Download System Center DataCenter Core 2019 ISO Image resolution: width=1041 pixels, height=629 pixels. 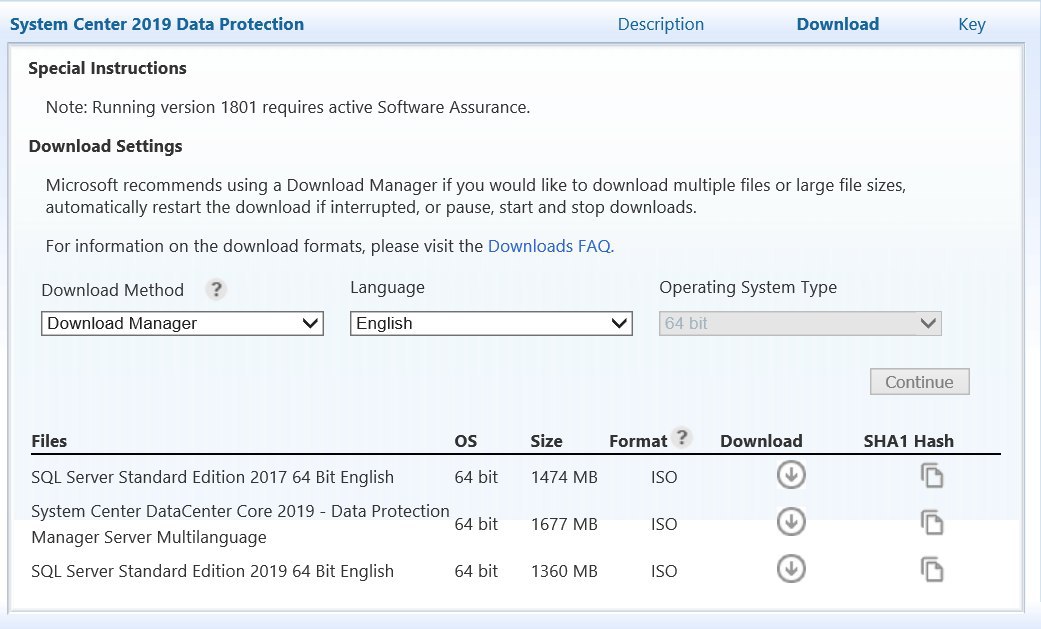coord(791,522)
